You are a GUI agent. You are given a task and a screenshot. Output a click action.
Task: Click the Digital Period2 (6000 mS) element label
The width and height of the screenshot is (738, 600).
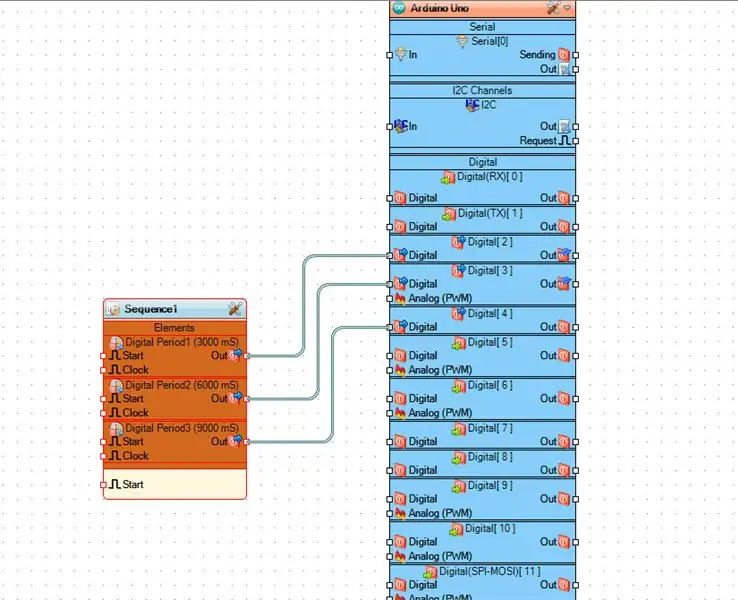coord(182,385)
